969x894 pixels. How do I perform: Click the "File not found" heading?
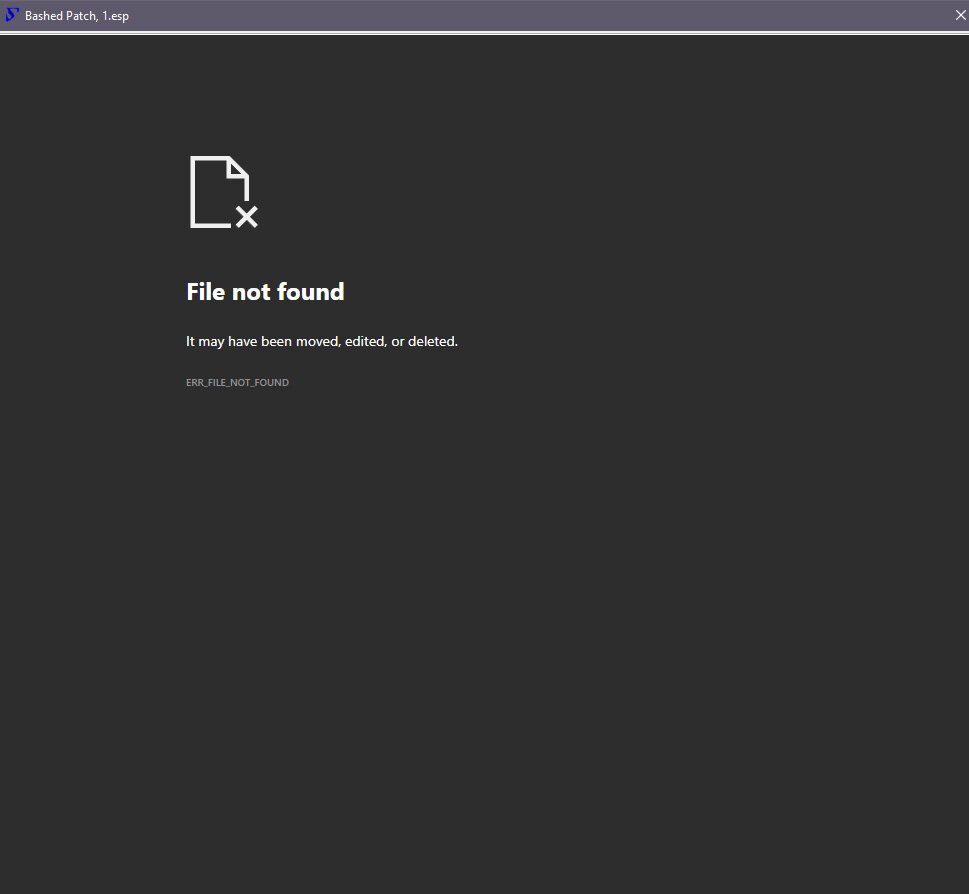point(265,292)
